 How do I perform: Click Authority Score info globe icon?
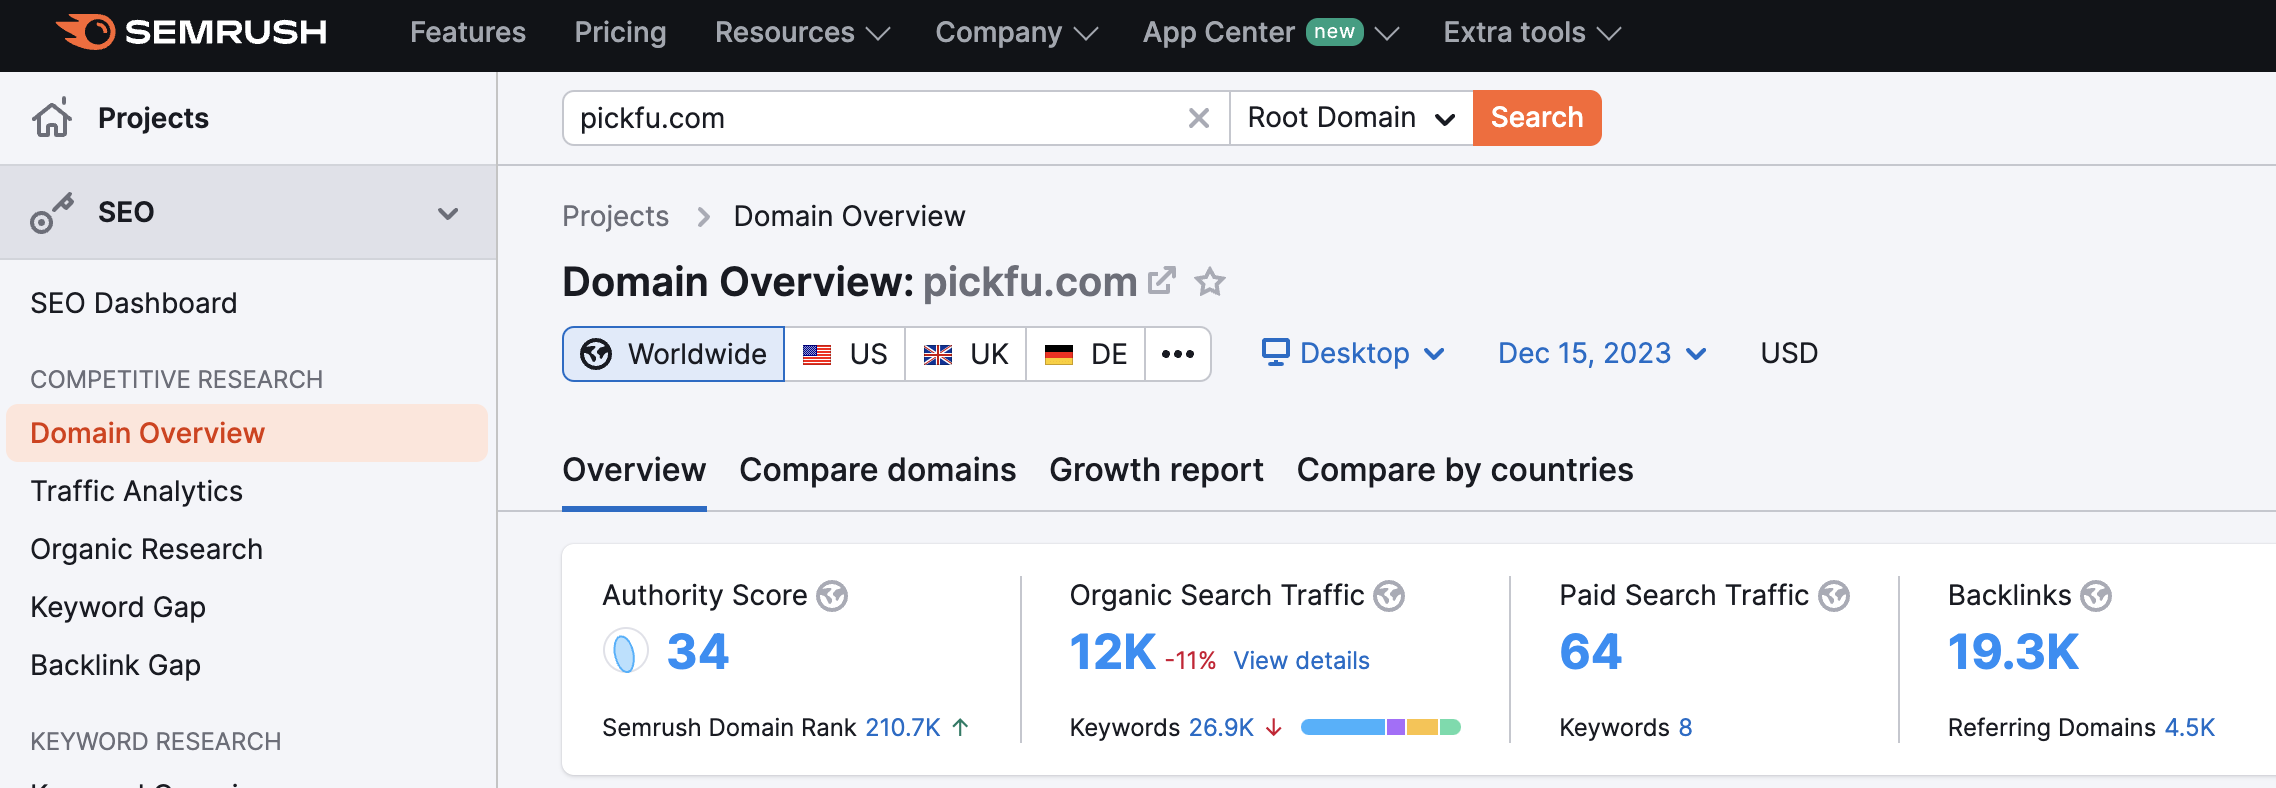[x=832, y=596]
